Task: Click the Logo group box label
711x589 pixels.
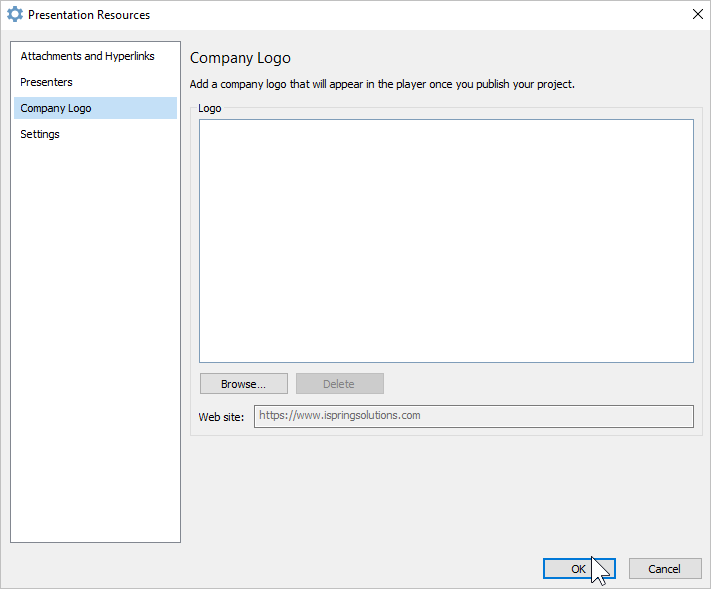Action: point(209,108)
